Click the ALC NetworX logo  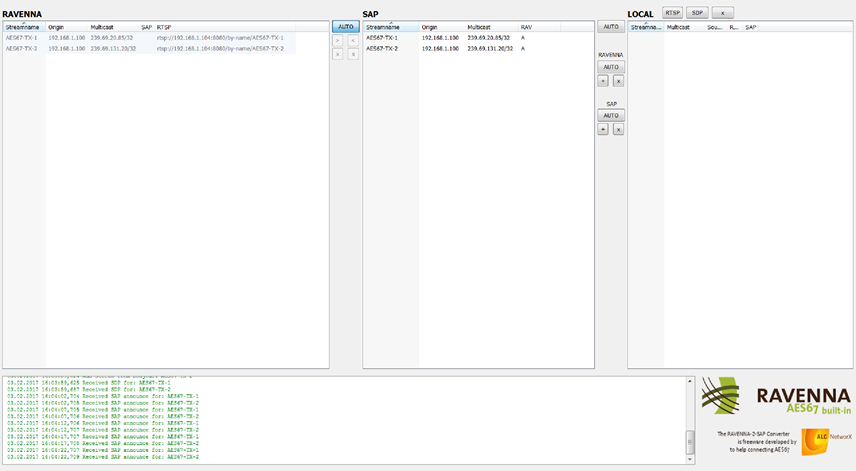826,441
